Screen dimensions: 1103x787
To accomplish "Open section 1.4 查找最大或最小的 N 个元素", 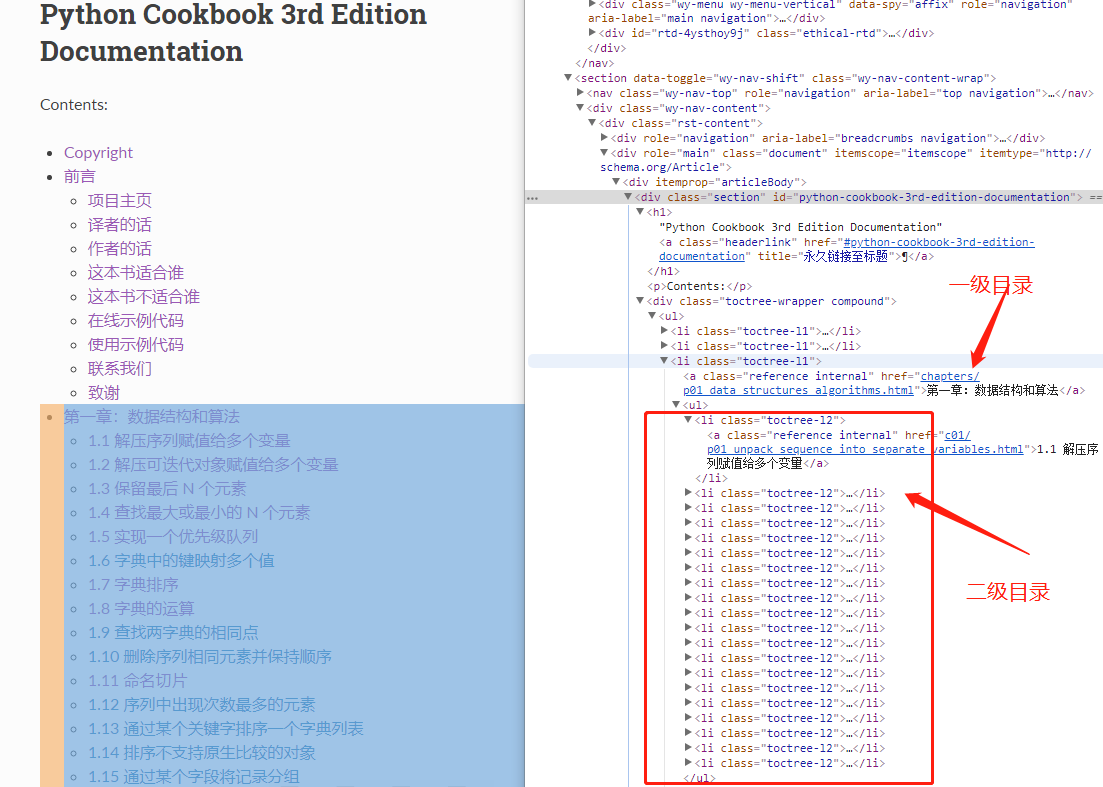I will tap(199, 512).
